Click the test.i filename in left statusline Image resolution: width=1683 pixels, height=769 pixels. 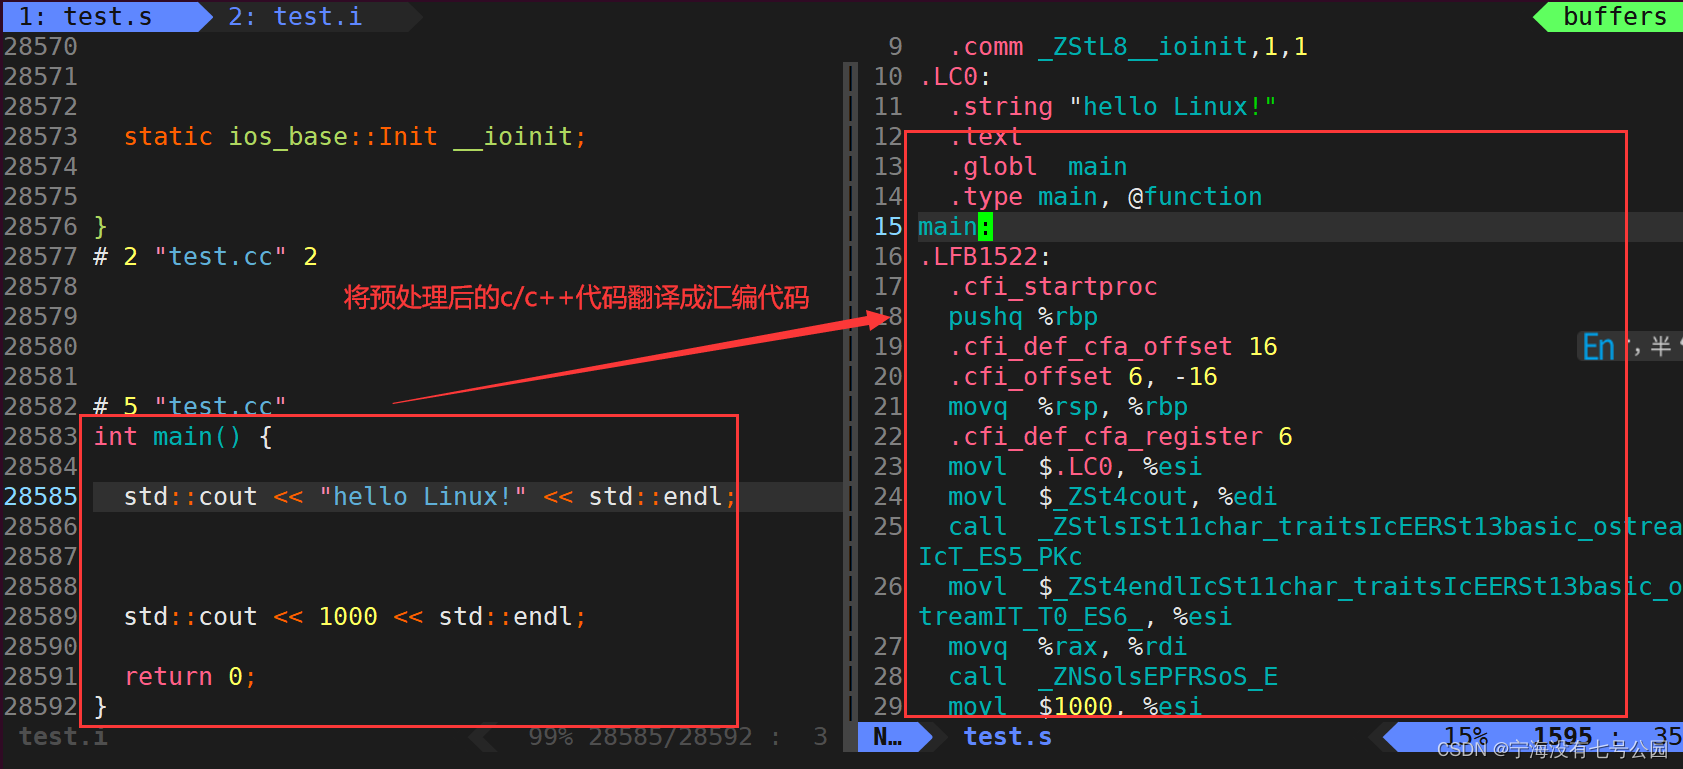coord(63,737)
